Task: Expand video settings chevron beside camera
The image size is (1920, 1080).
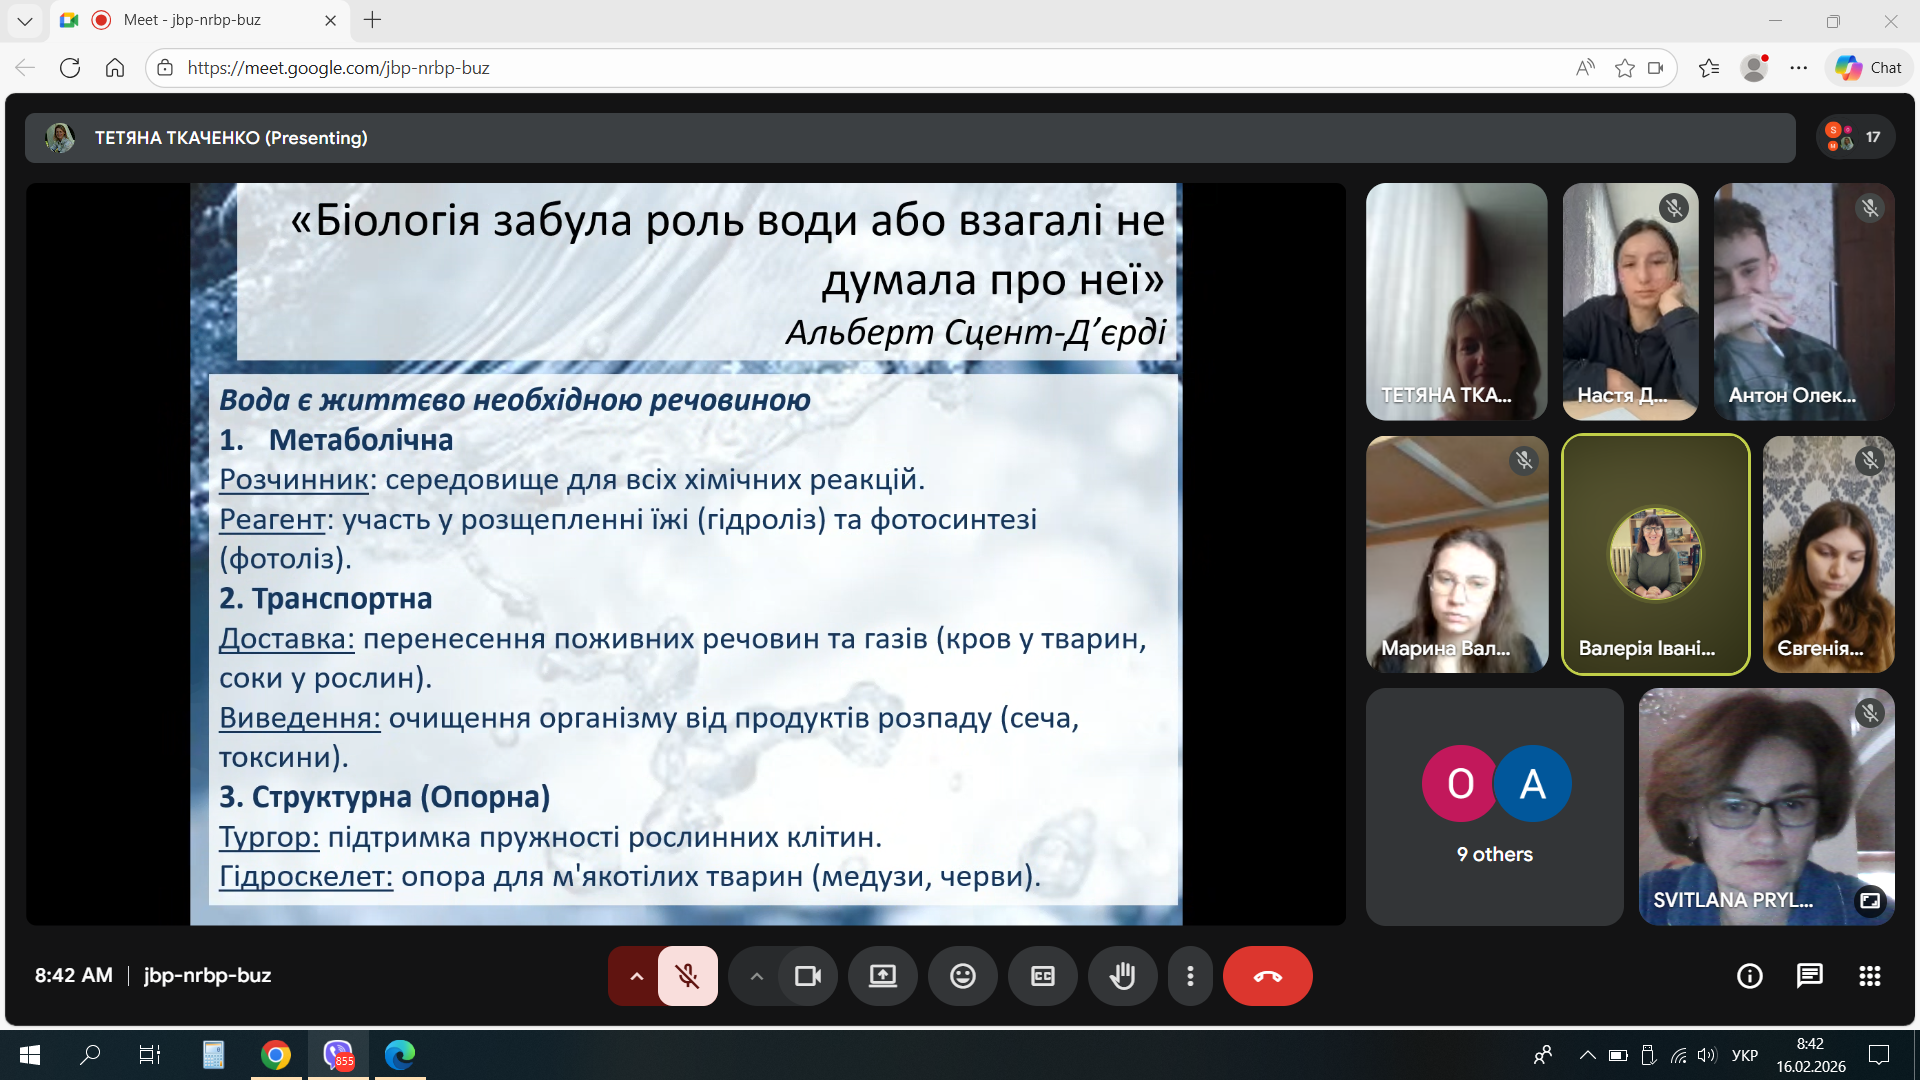Action: click(x=756, y=976)
